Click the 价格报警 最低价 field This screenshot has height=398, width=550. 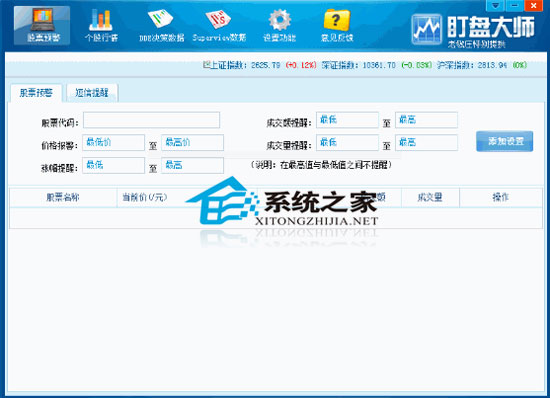[x=113, y=142]
